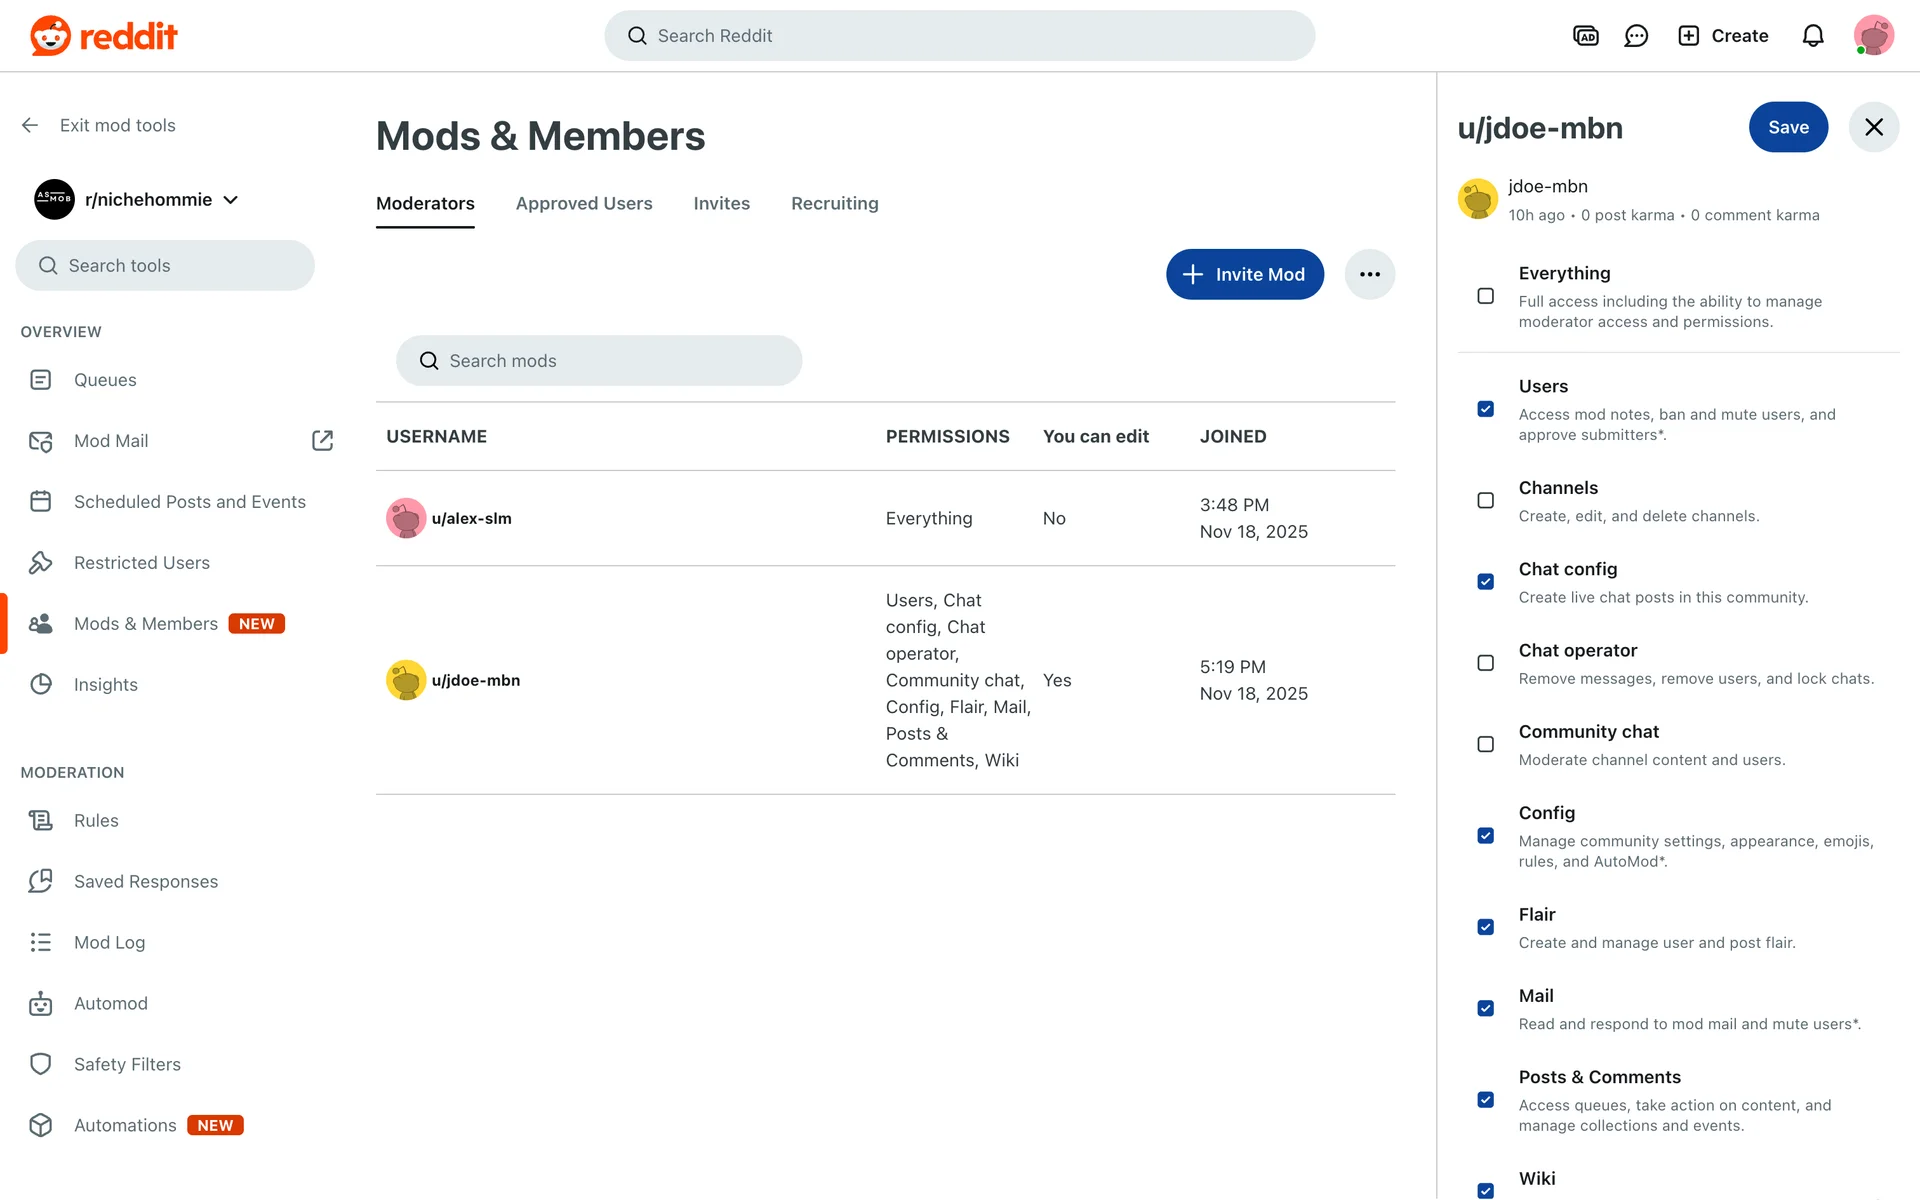Open Automod settings
This screenshot has height=1200, width=1920.
110,1003
